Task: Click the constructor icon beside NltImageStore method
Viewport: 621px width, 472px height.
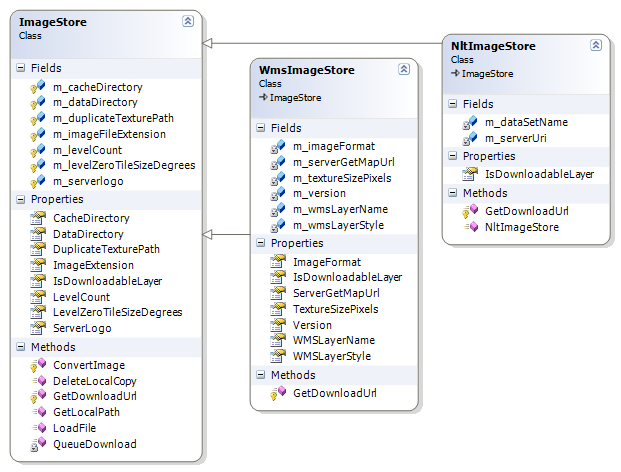Action: (x=471, y=227)
